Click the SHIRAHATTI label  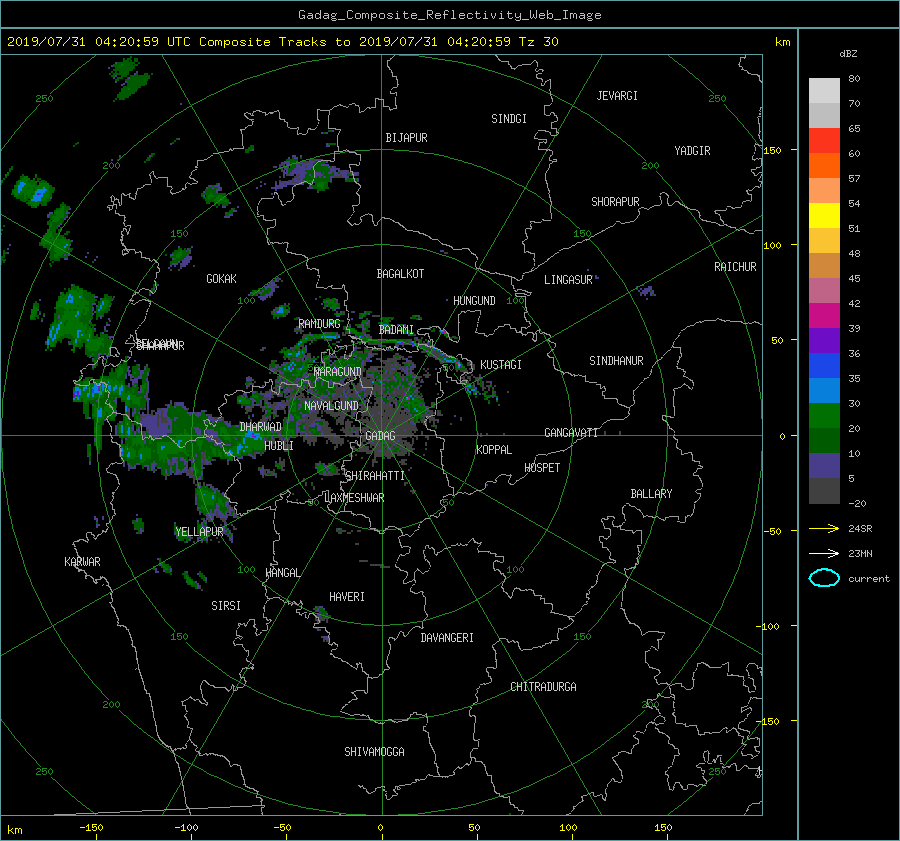(375, 476)
